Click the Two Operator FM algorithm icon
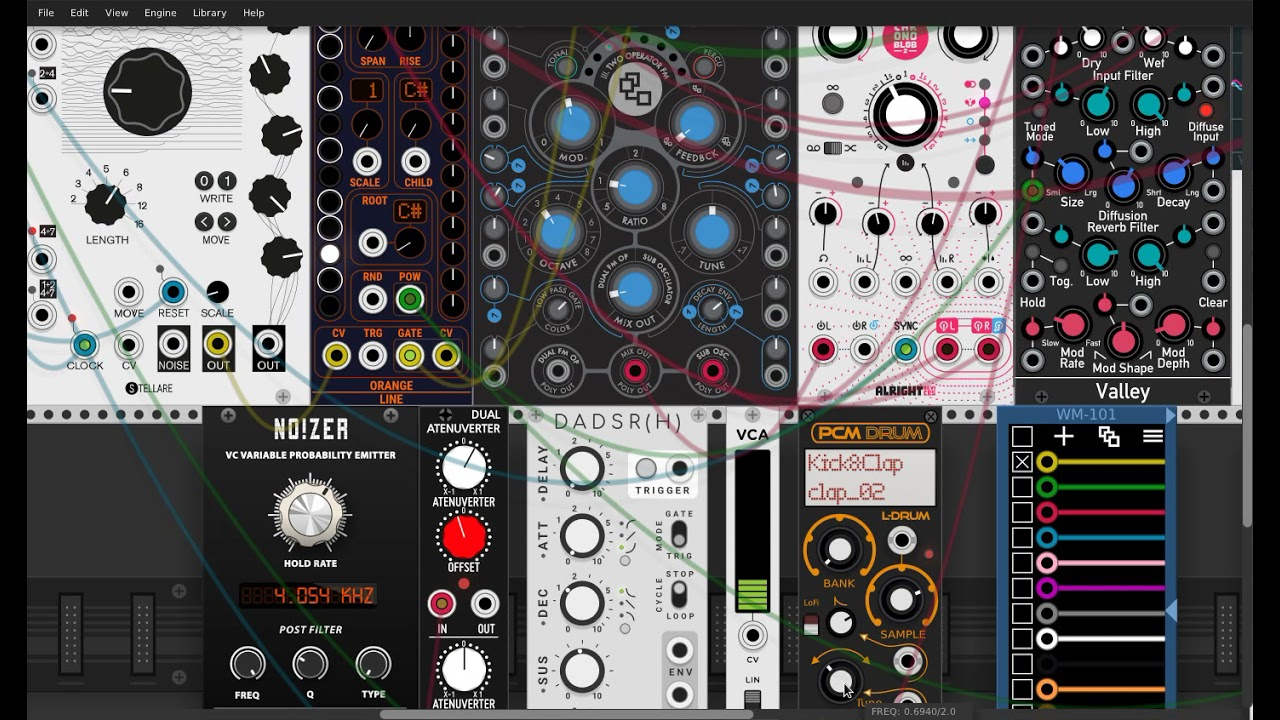The height and width of the screenshot is (720, 1280). click(x=635, y=90)
